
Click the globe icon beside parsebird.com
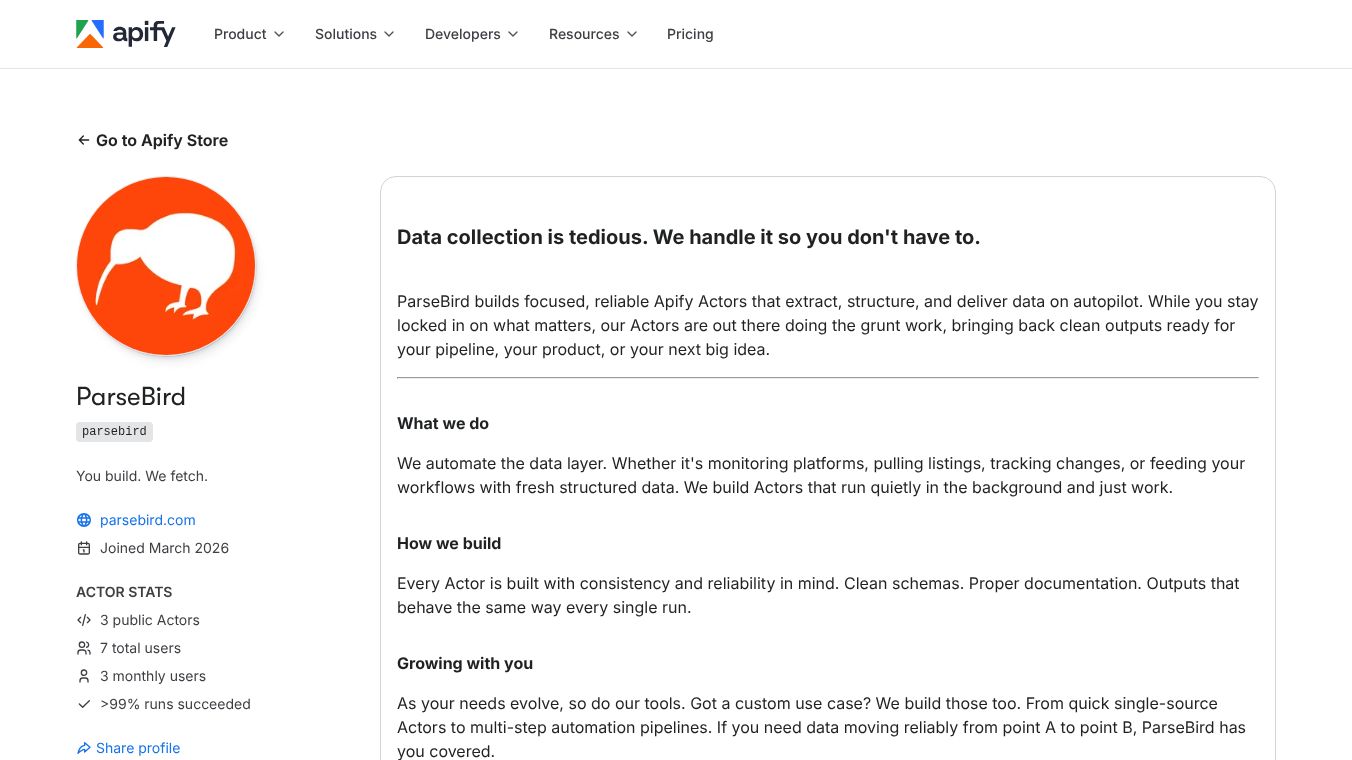click(x=83, y=520)
